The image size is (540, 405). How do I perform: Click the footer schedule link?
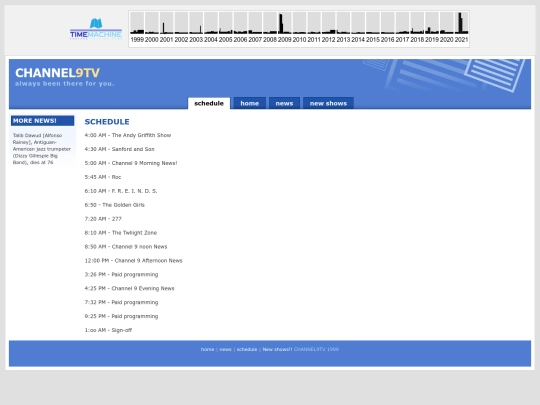(x=247, y=349)
